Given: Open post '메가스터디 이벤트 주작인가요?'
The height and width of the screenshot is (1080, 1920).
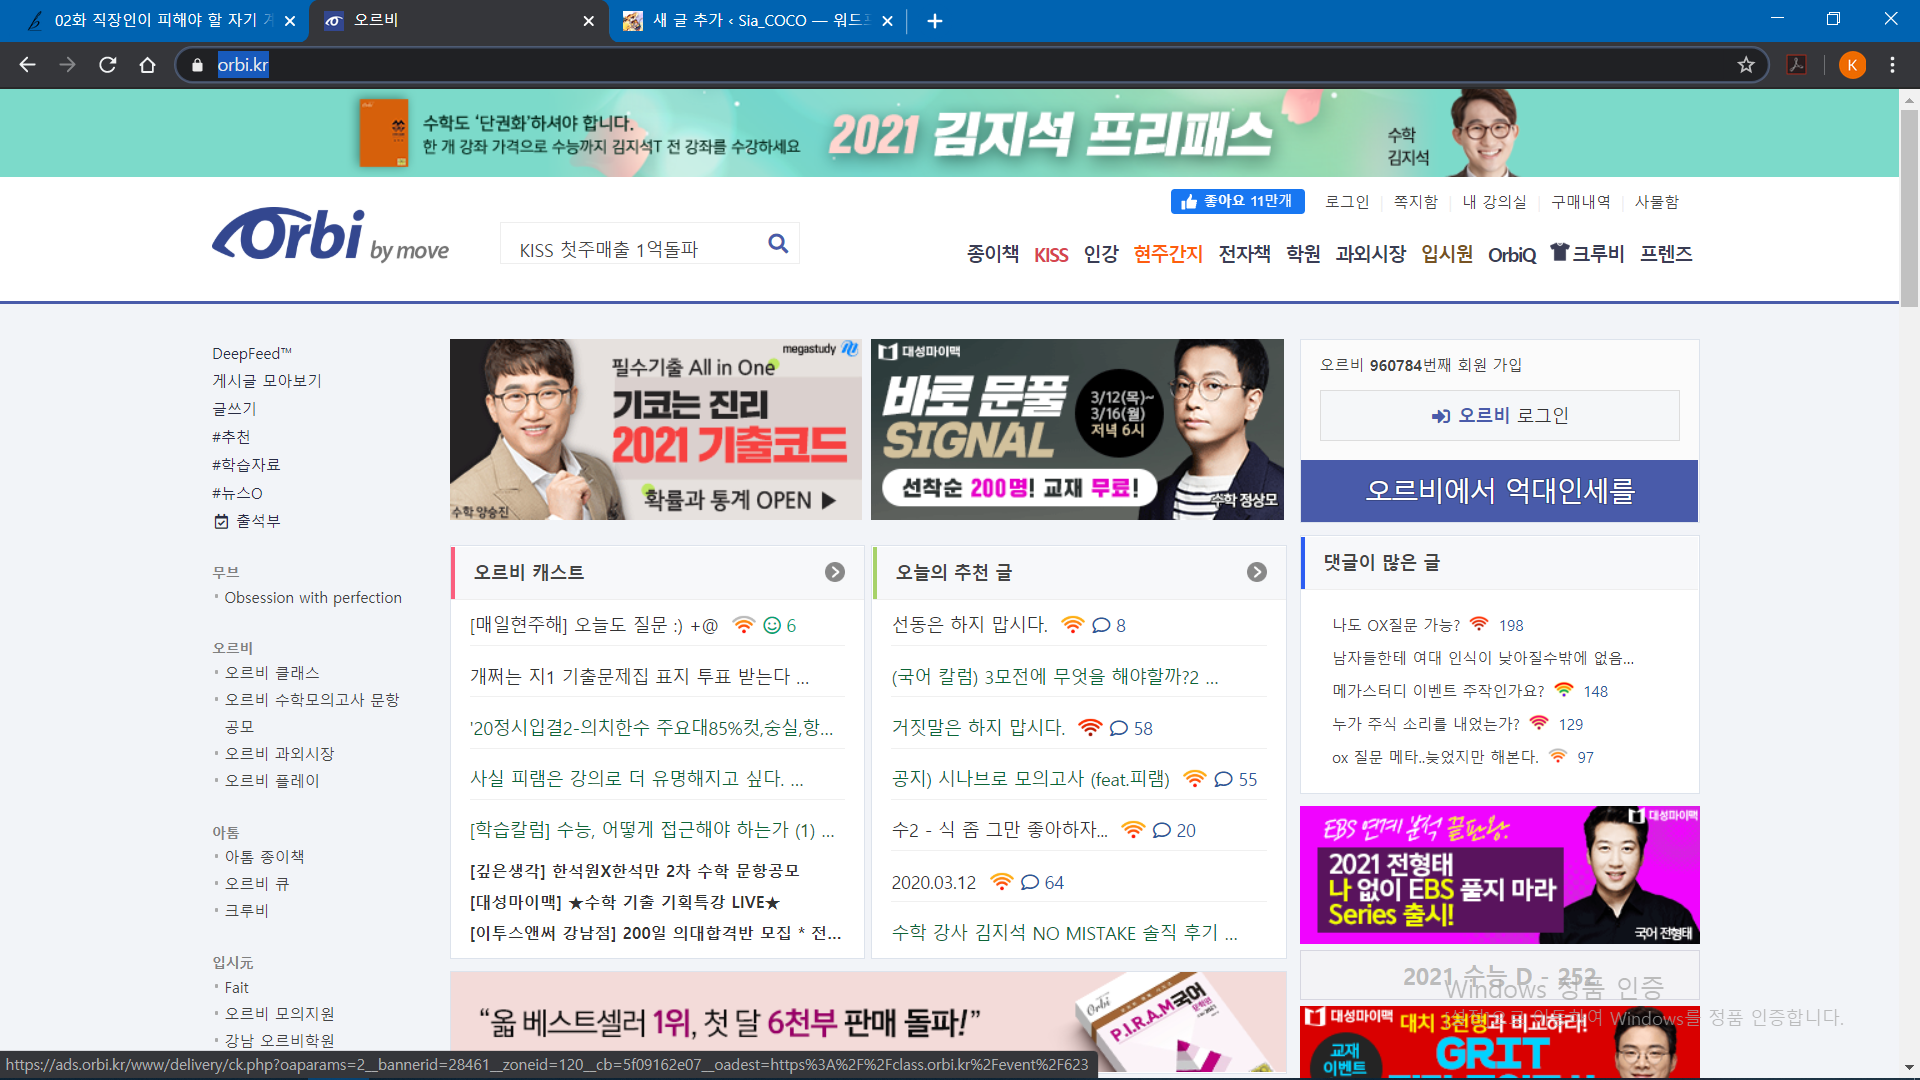Looking at the screenshot, I should [x=1438, y=691].
